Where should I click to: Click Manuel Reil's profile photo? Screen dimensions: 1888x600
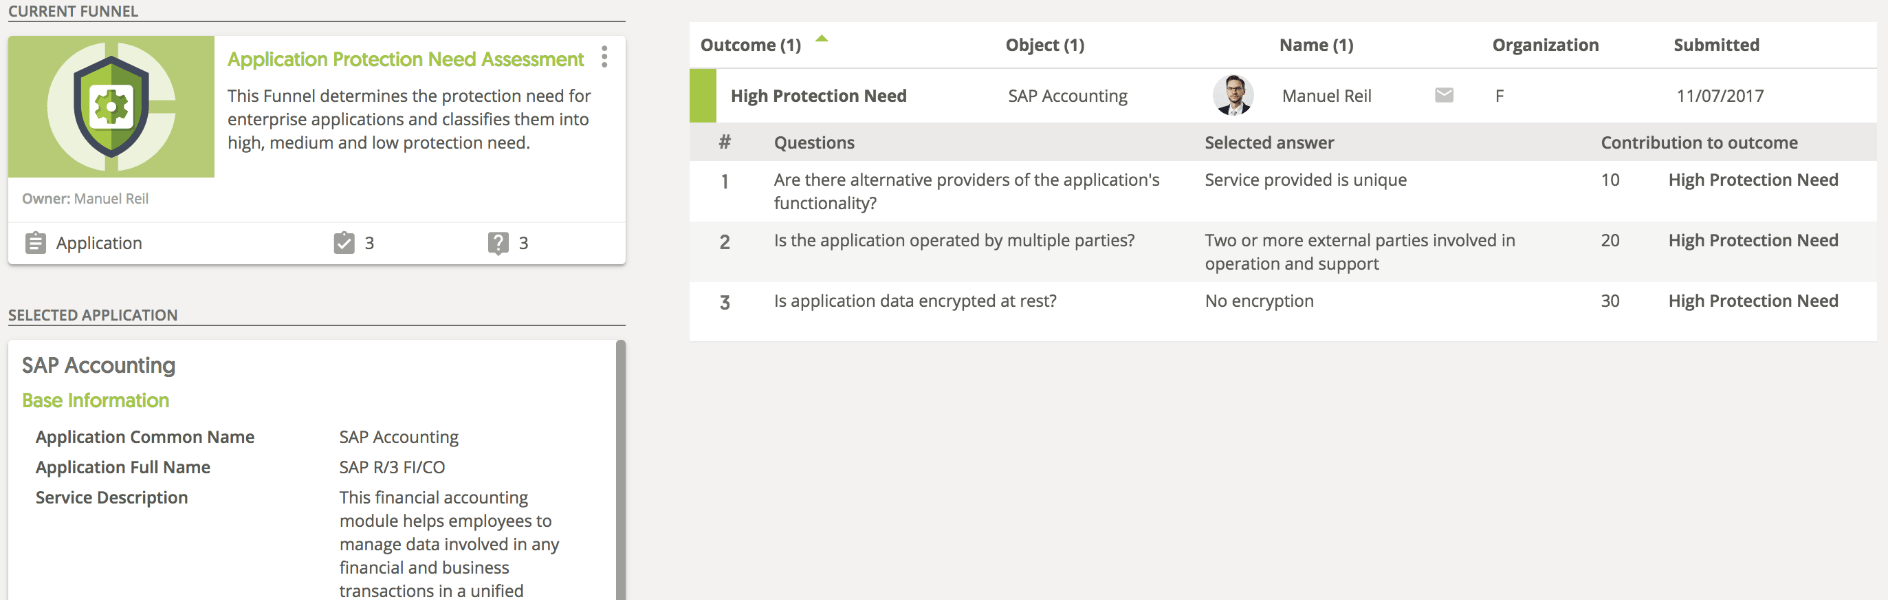tap(1233, 95)
